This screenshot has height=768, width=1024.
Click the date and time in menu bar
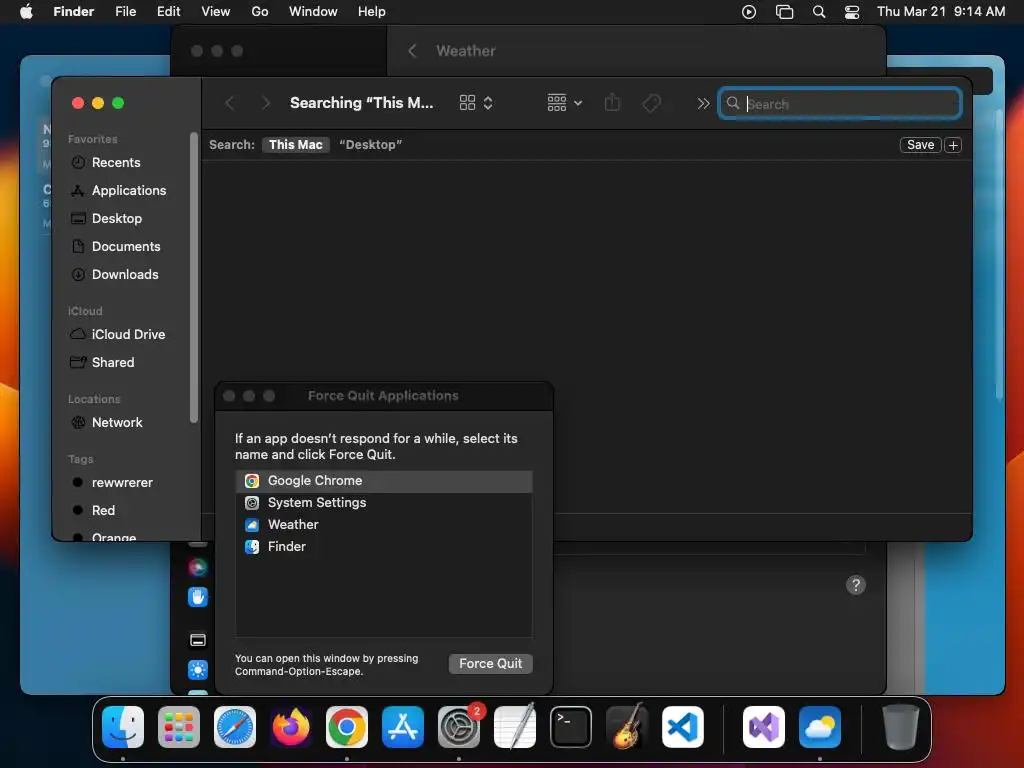click(x=940, y=12)
